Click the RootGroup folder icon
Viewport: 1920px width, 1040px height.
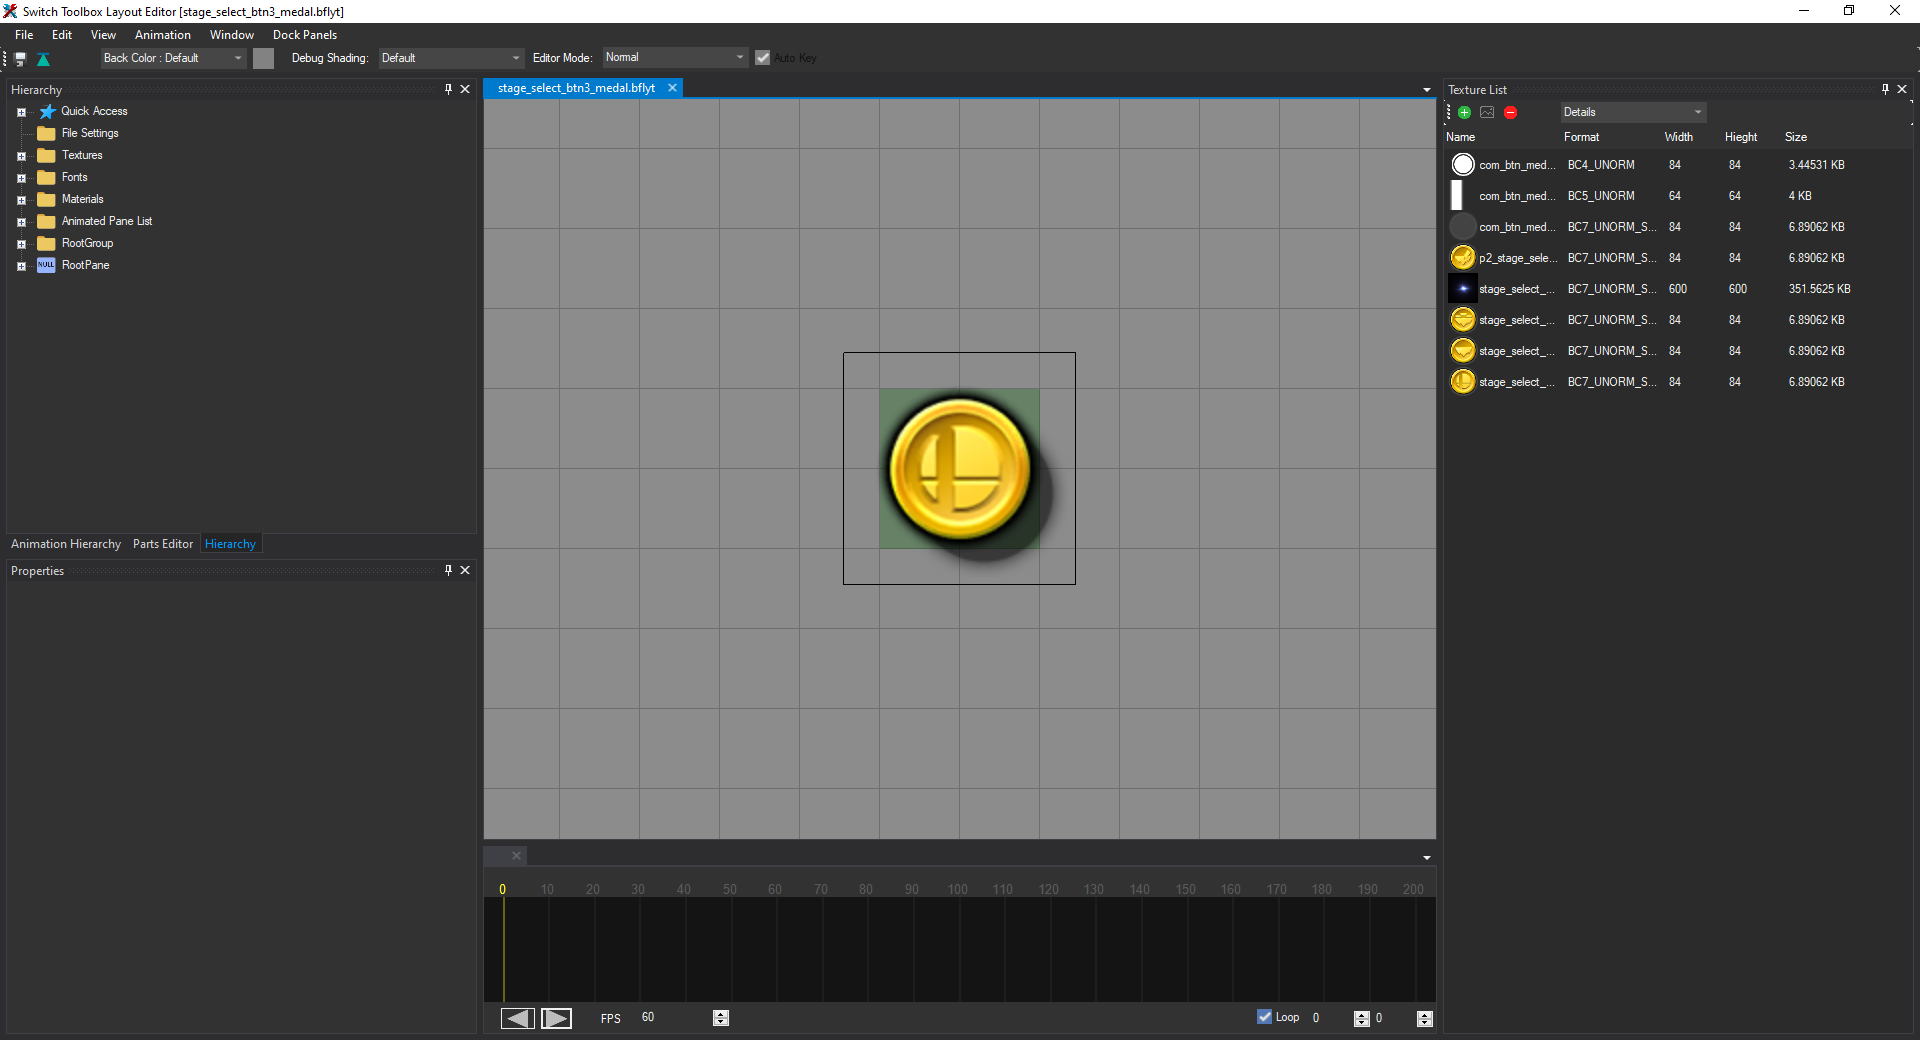click(x=46, y=243)
